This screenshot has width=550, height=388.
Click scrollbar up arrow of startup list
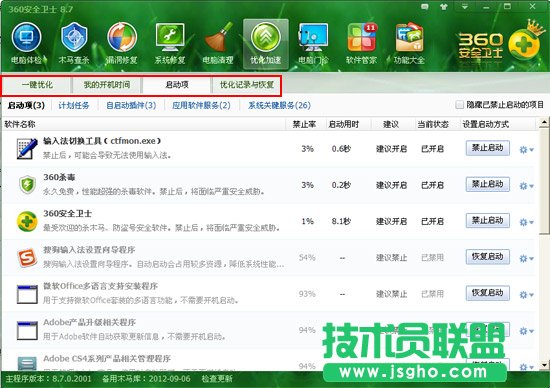544,122
